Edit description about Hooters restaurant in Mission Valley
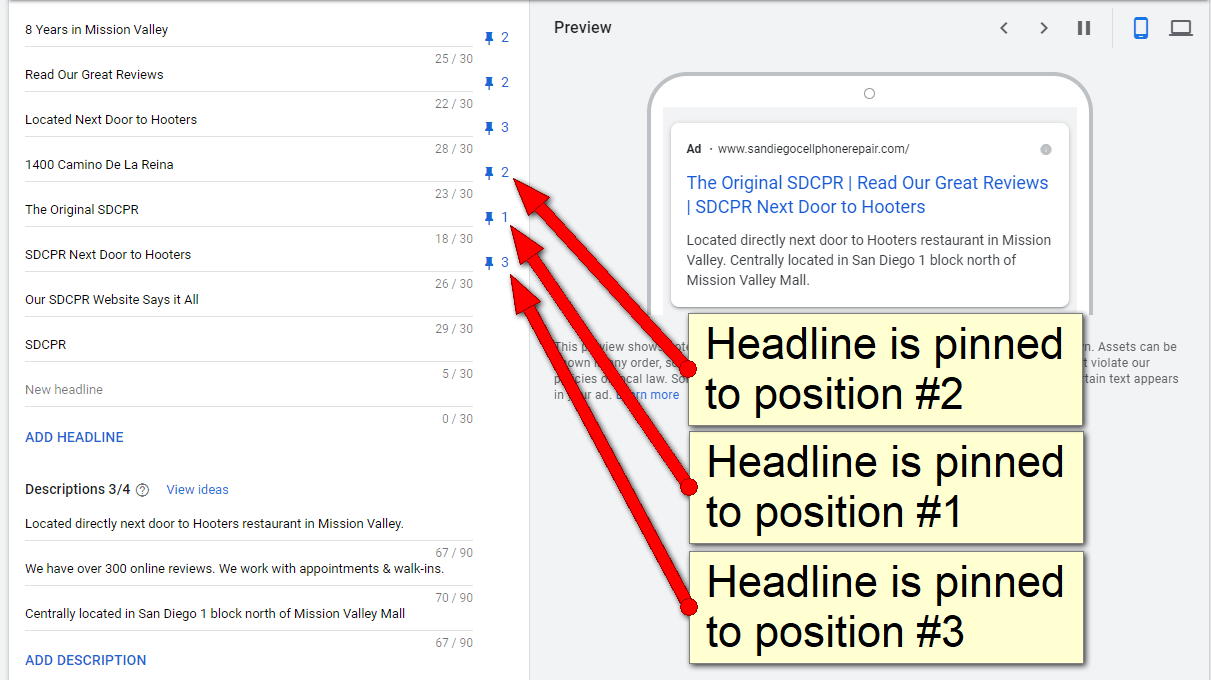The image size is (1211, 680). [x=249, y=524]
